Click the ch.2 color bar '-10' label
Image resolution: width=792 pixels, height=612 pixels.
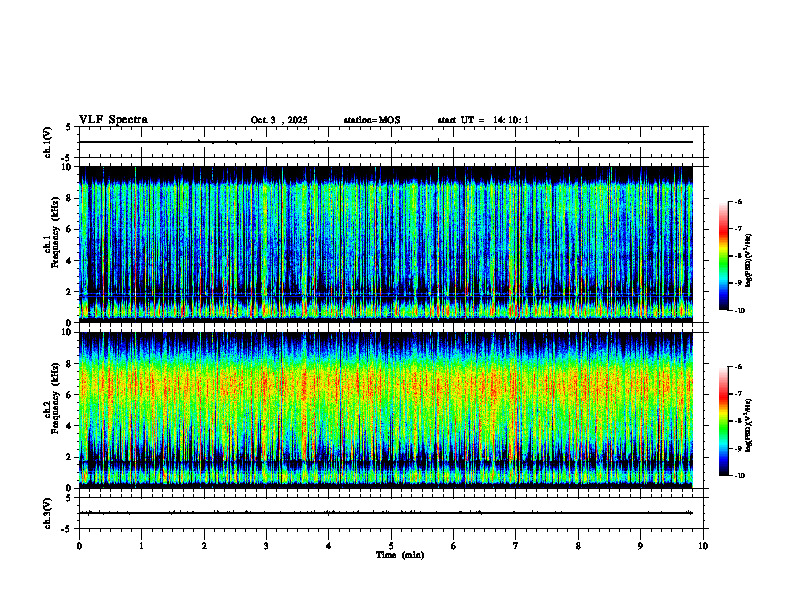[x=740, y=476]
